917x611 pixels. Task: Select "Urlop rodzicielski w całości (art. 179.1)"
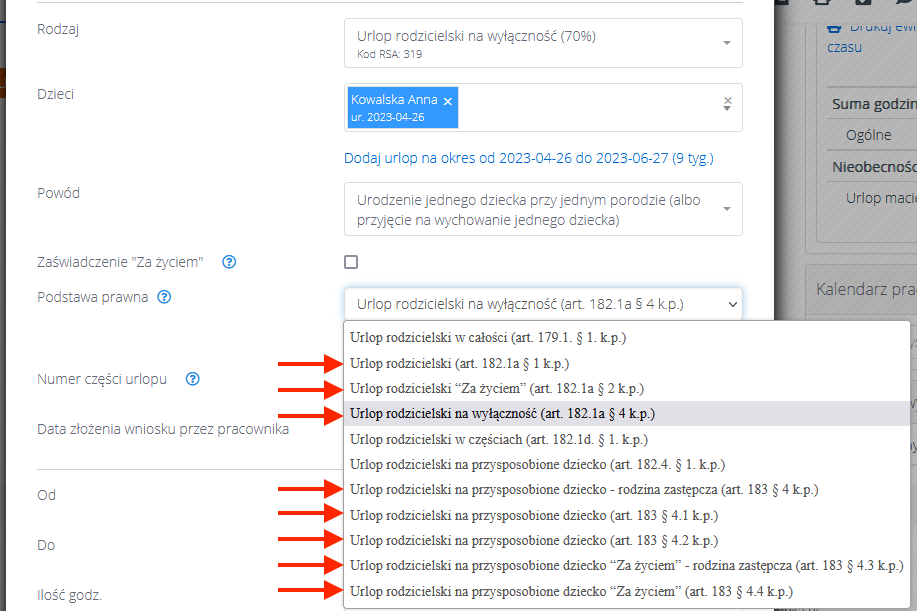488,338
